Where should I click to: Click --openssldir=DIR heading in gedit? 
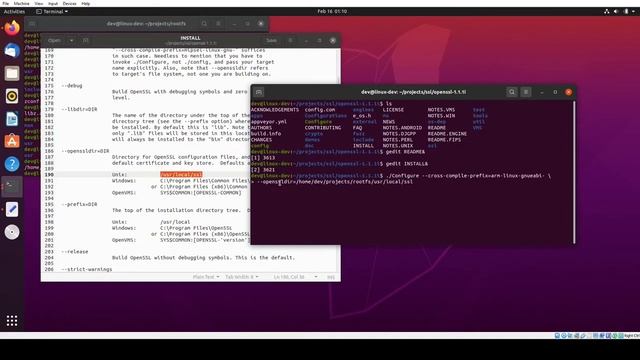pyautogui.click(x=85, y=151)
